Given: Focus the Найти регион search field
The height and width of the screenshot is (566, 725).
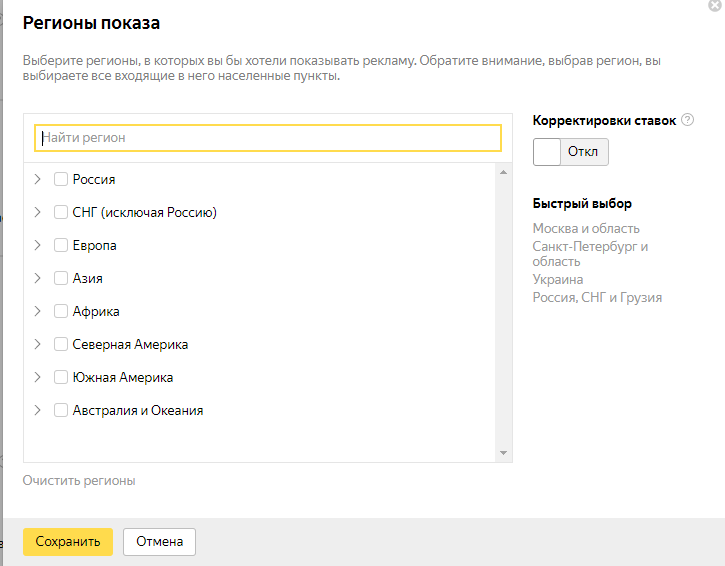Looking at the screenshot, I should [268, 138].
